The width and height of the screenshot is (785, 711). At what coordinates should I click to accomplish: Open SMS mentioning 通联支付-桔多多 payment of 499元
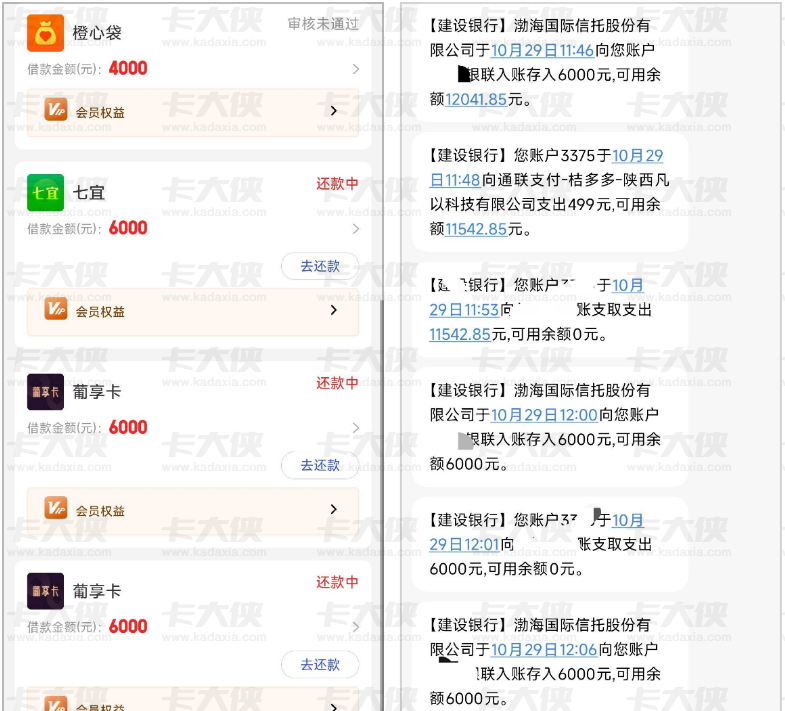tap(550, 192)
